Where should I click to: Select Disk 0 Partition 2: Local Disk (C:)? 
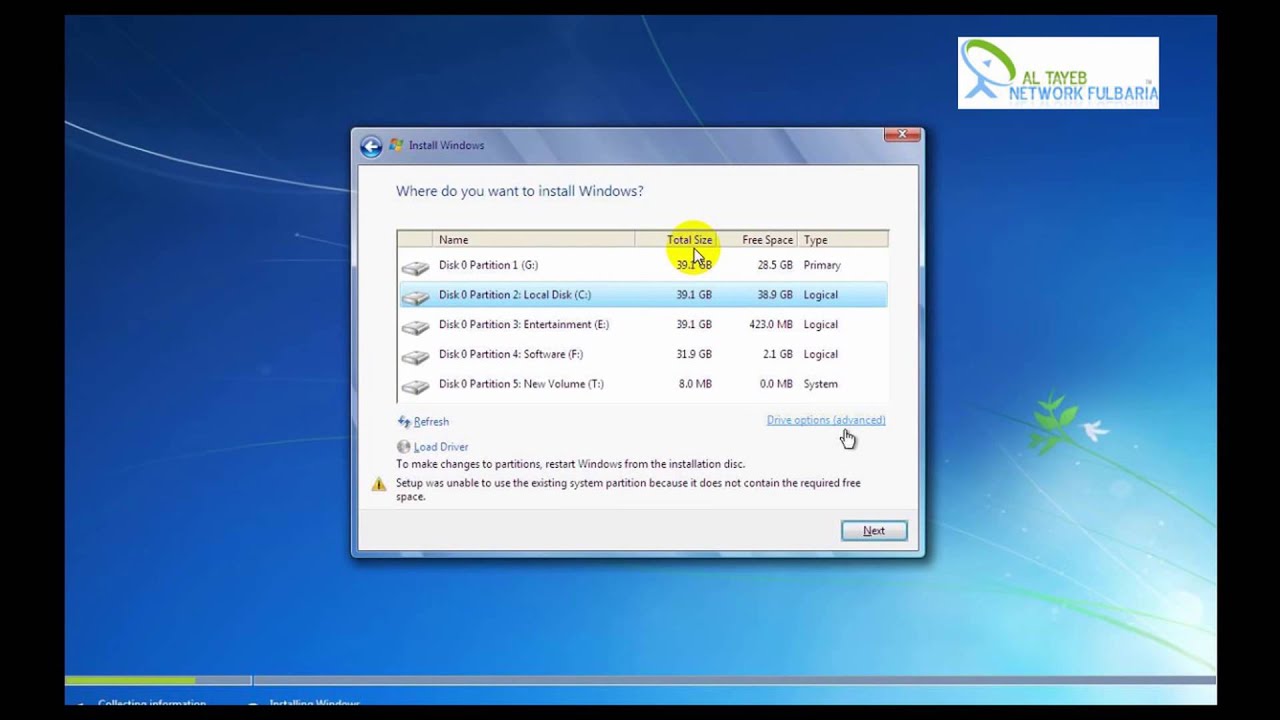[x=642, y=295]
